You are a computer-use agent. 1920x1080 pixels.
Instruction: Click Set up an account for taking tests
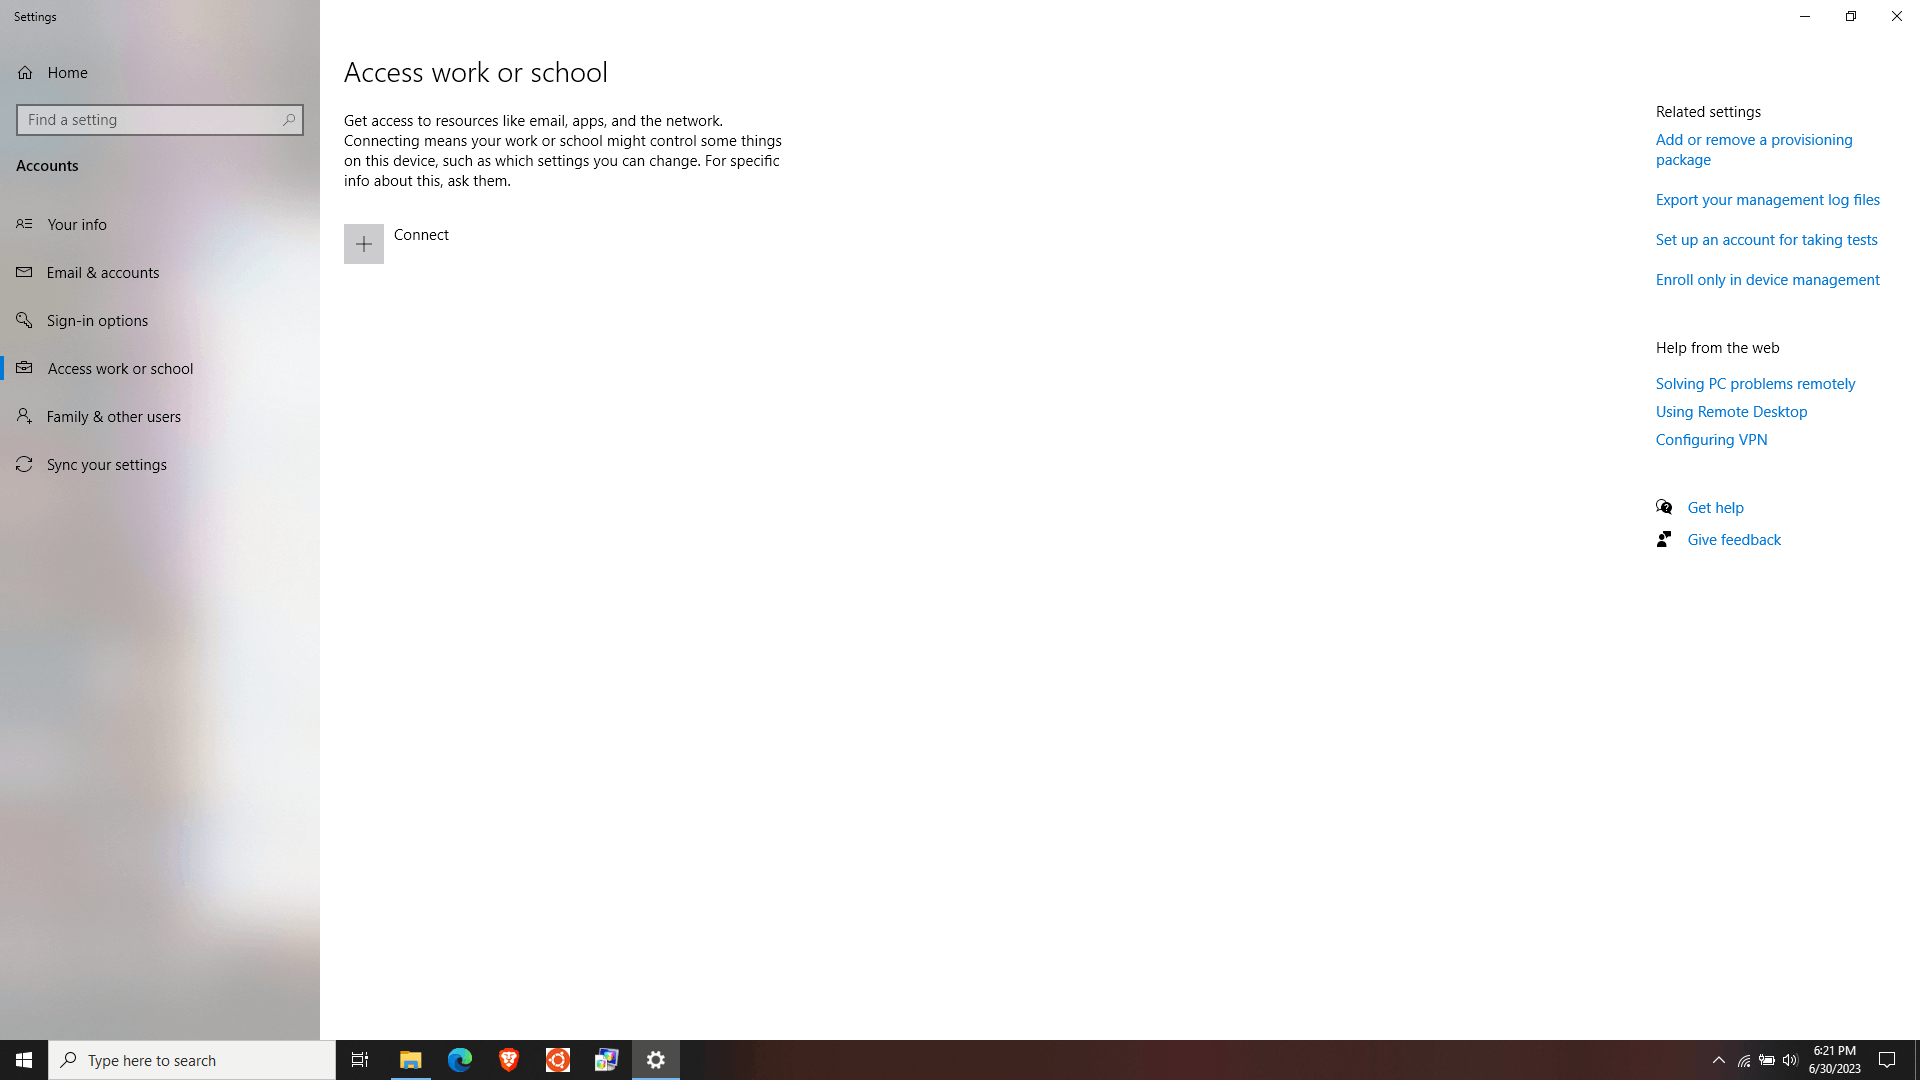(x=1766, y=239)
